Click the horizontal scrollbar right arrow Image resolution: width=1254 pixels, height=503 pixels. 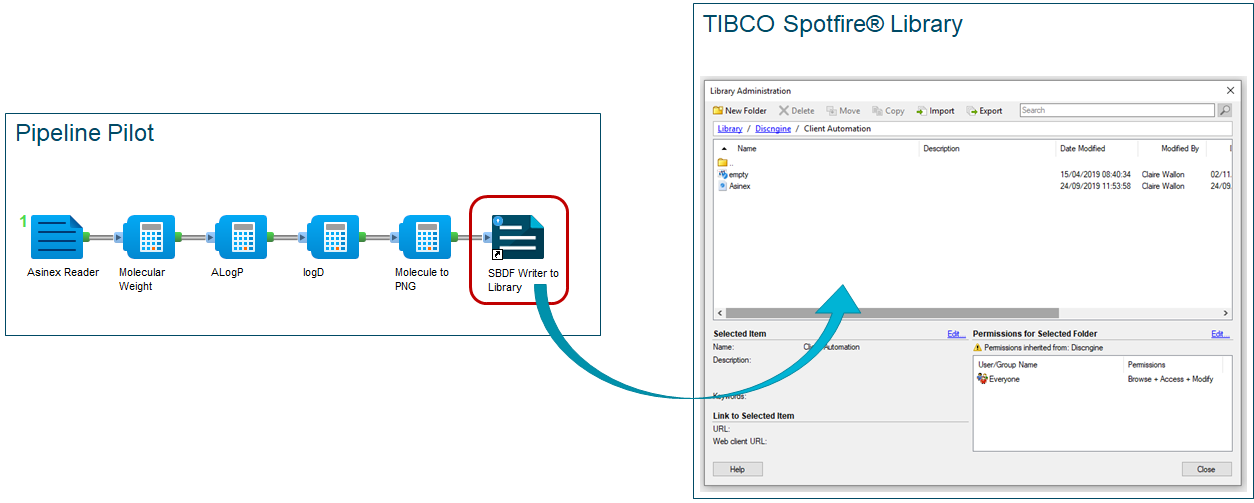pyautogui.click(x=1226, y=313)
